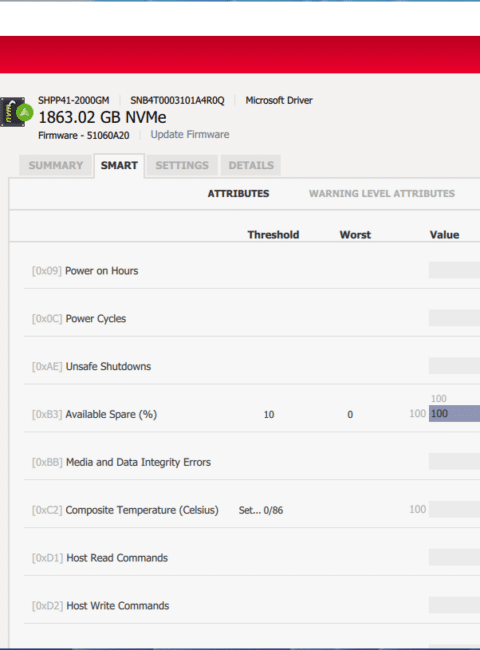Image resolution: width=480 pixels, height=650 pixels.
Task: Select the Host Read Commands row
Action: point(252,558)
